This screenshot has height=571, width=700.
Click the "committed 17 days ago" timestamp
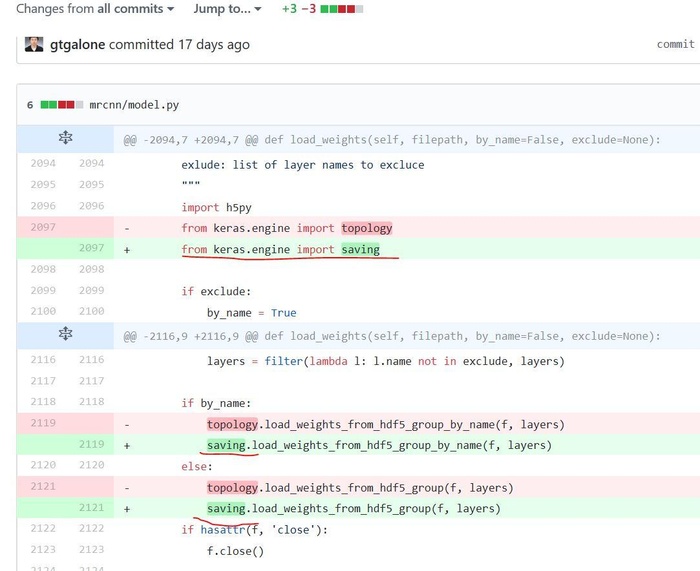[x=179, y=45]
